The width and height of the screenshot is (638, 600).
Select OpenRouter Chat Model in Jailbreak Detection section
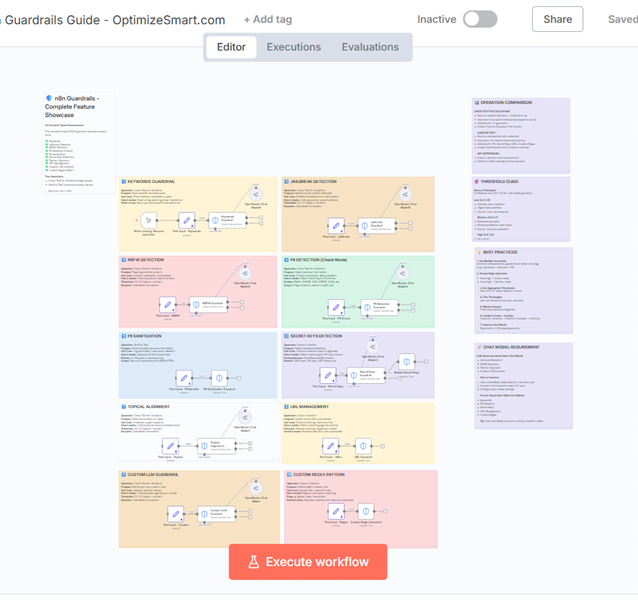coord(405,194)
